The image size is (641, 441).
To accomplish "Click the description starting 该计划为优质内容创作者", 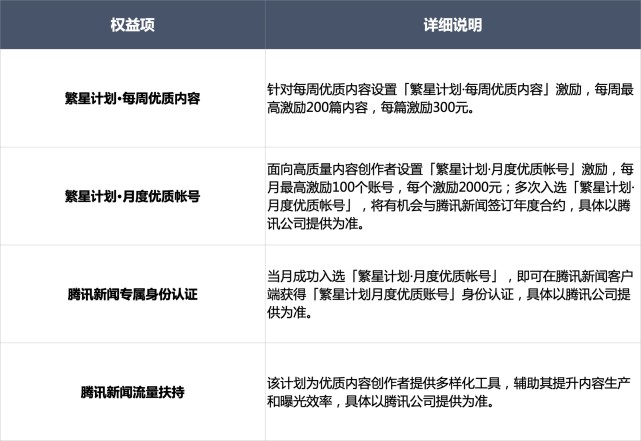I will tap(449, 392).
